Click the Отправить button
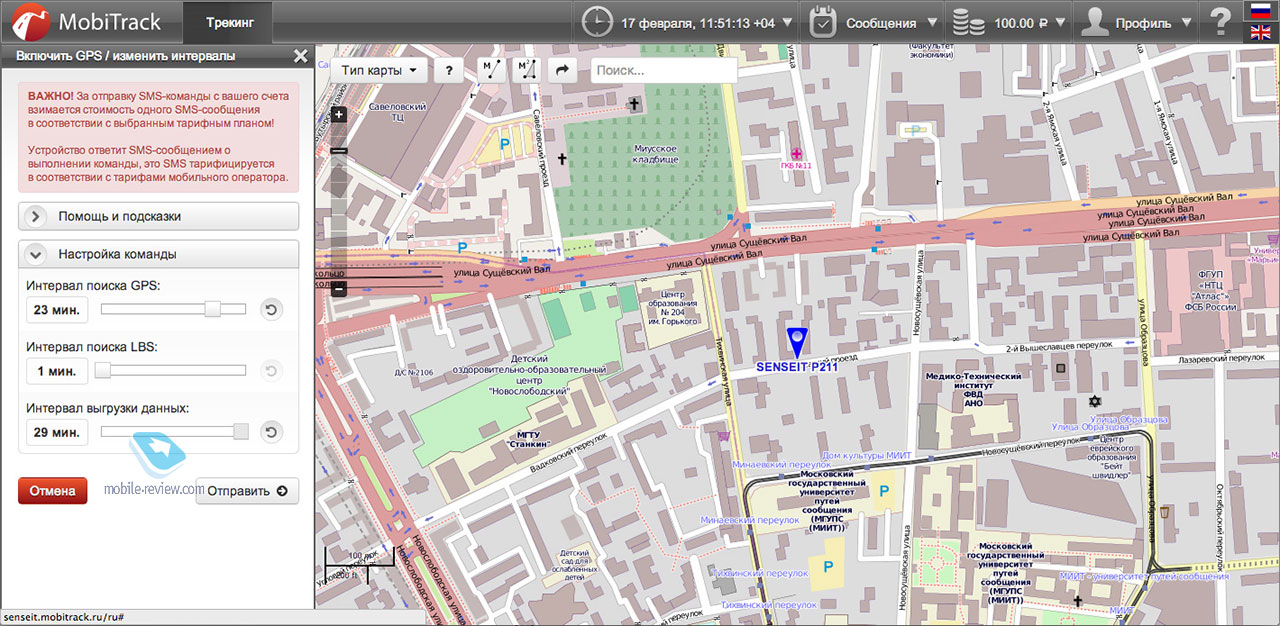Screen dimensions: 1280x626 pos(247,491)
